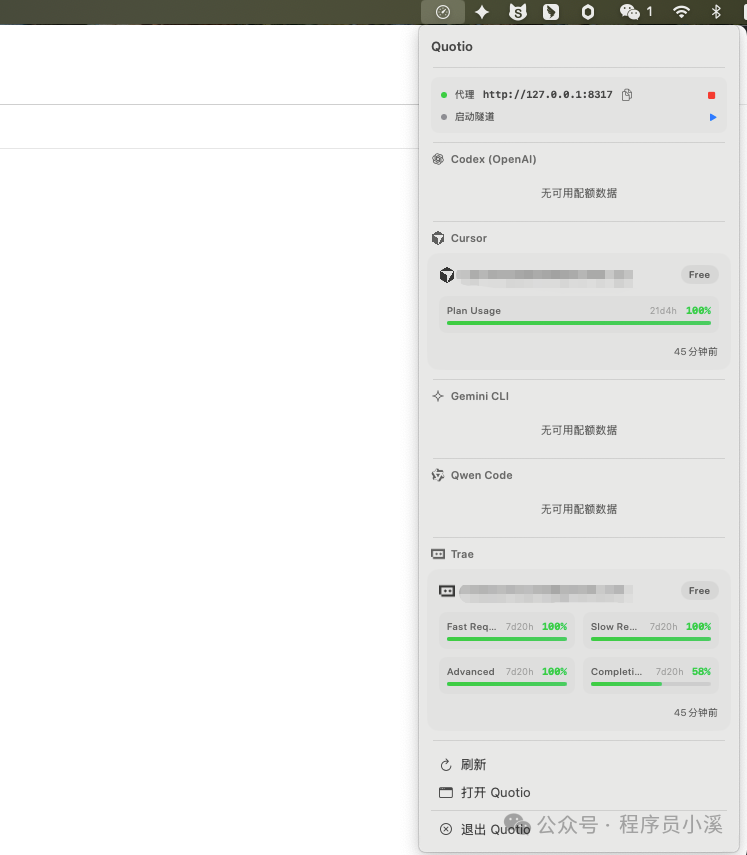Click 45 分钟前 timestamp in Trae card
Screen dimensions: 747x855
tap(696, 713)
